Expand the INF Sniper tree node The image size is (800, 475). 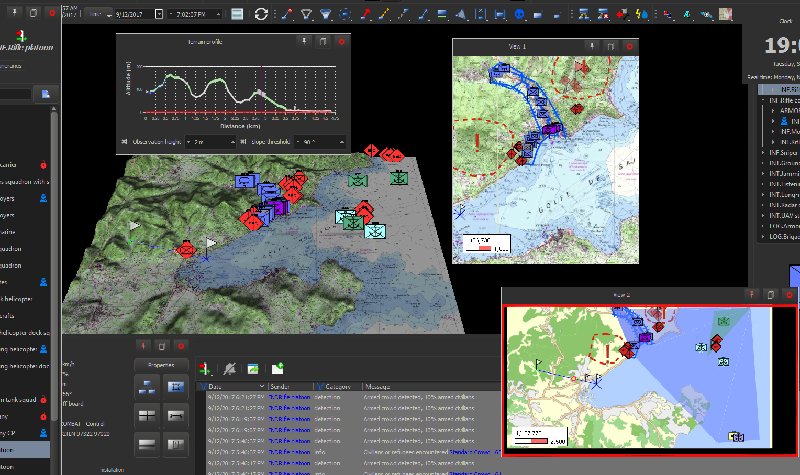click(763, 153)
